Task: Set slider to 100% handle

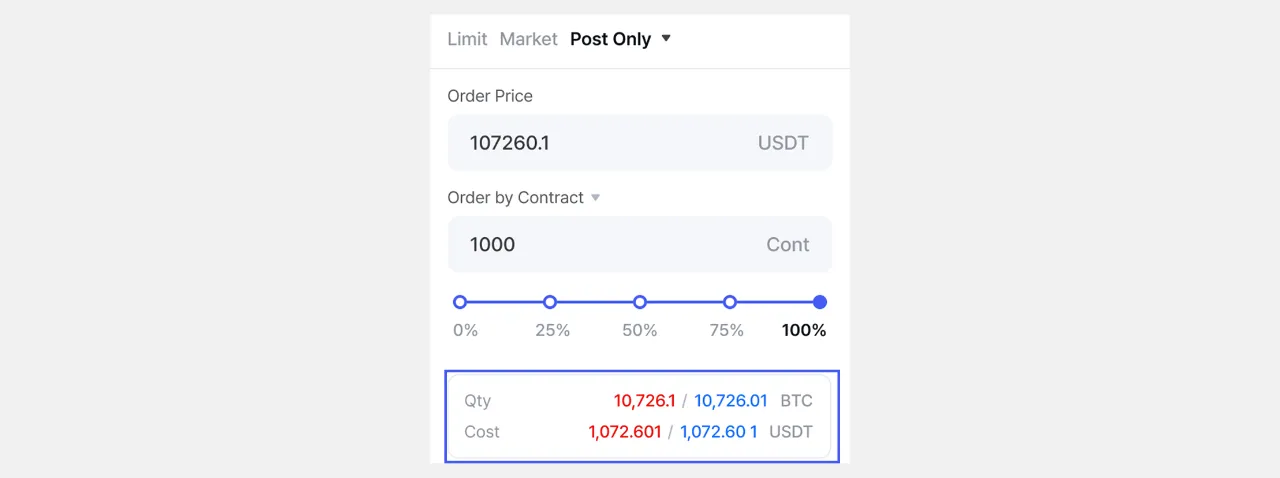Action: point(820,302)
